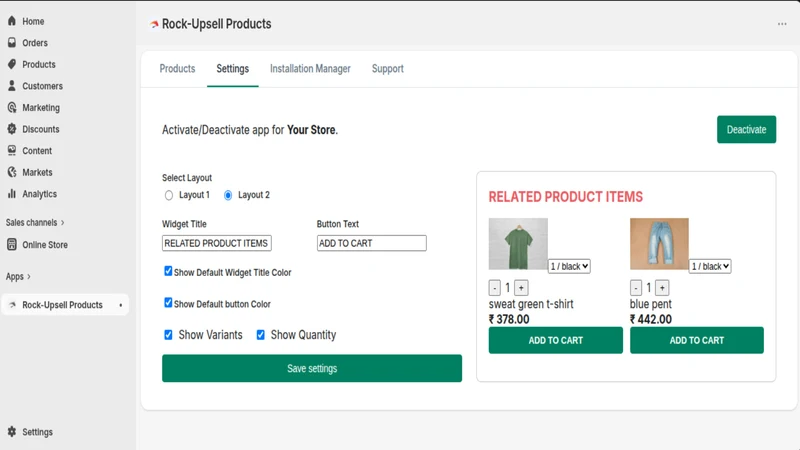
Task: Switch to the Products tab
Action: click(177, 68)
